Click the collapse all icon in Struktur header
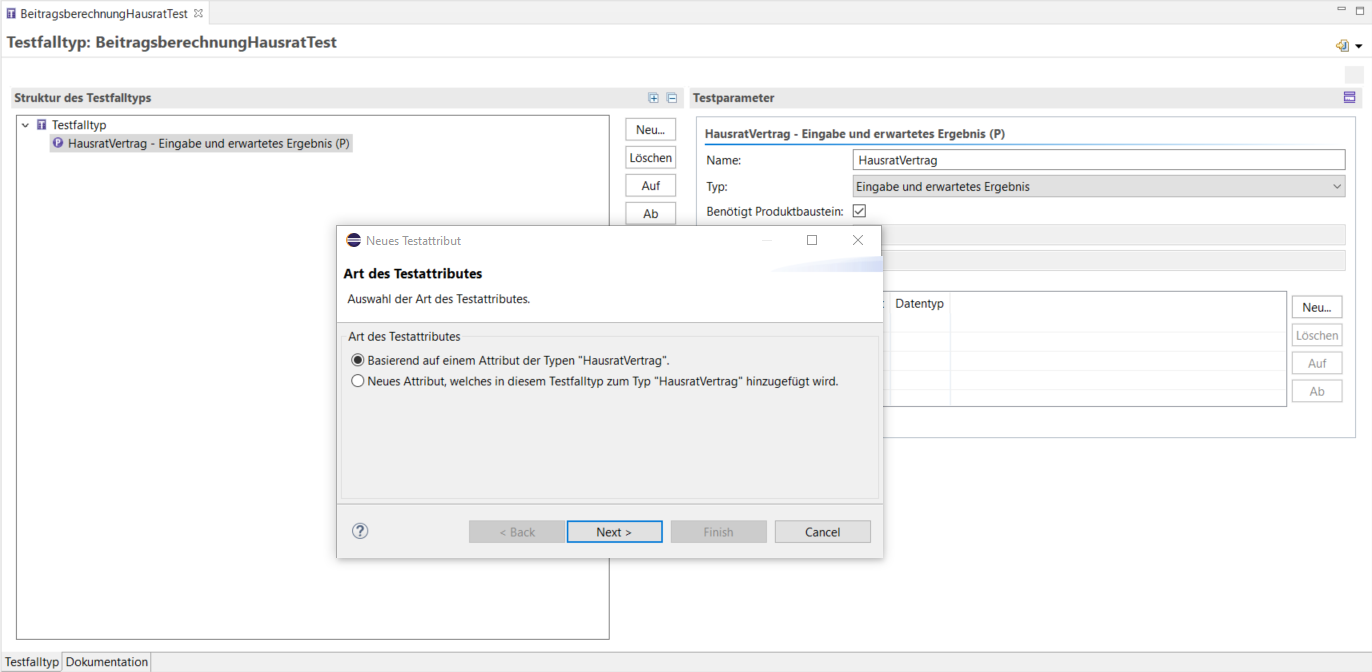 [x=672, y=98]
